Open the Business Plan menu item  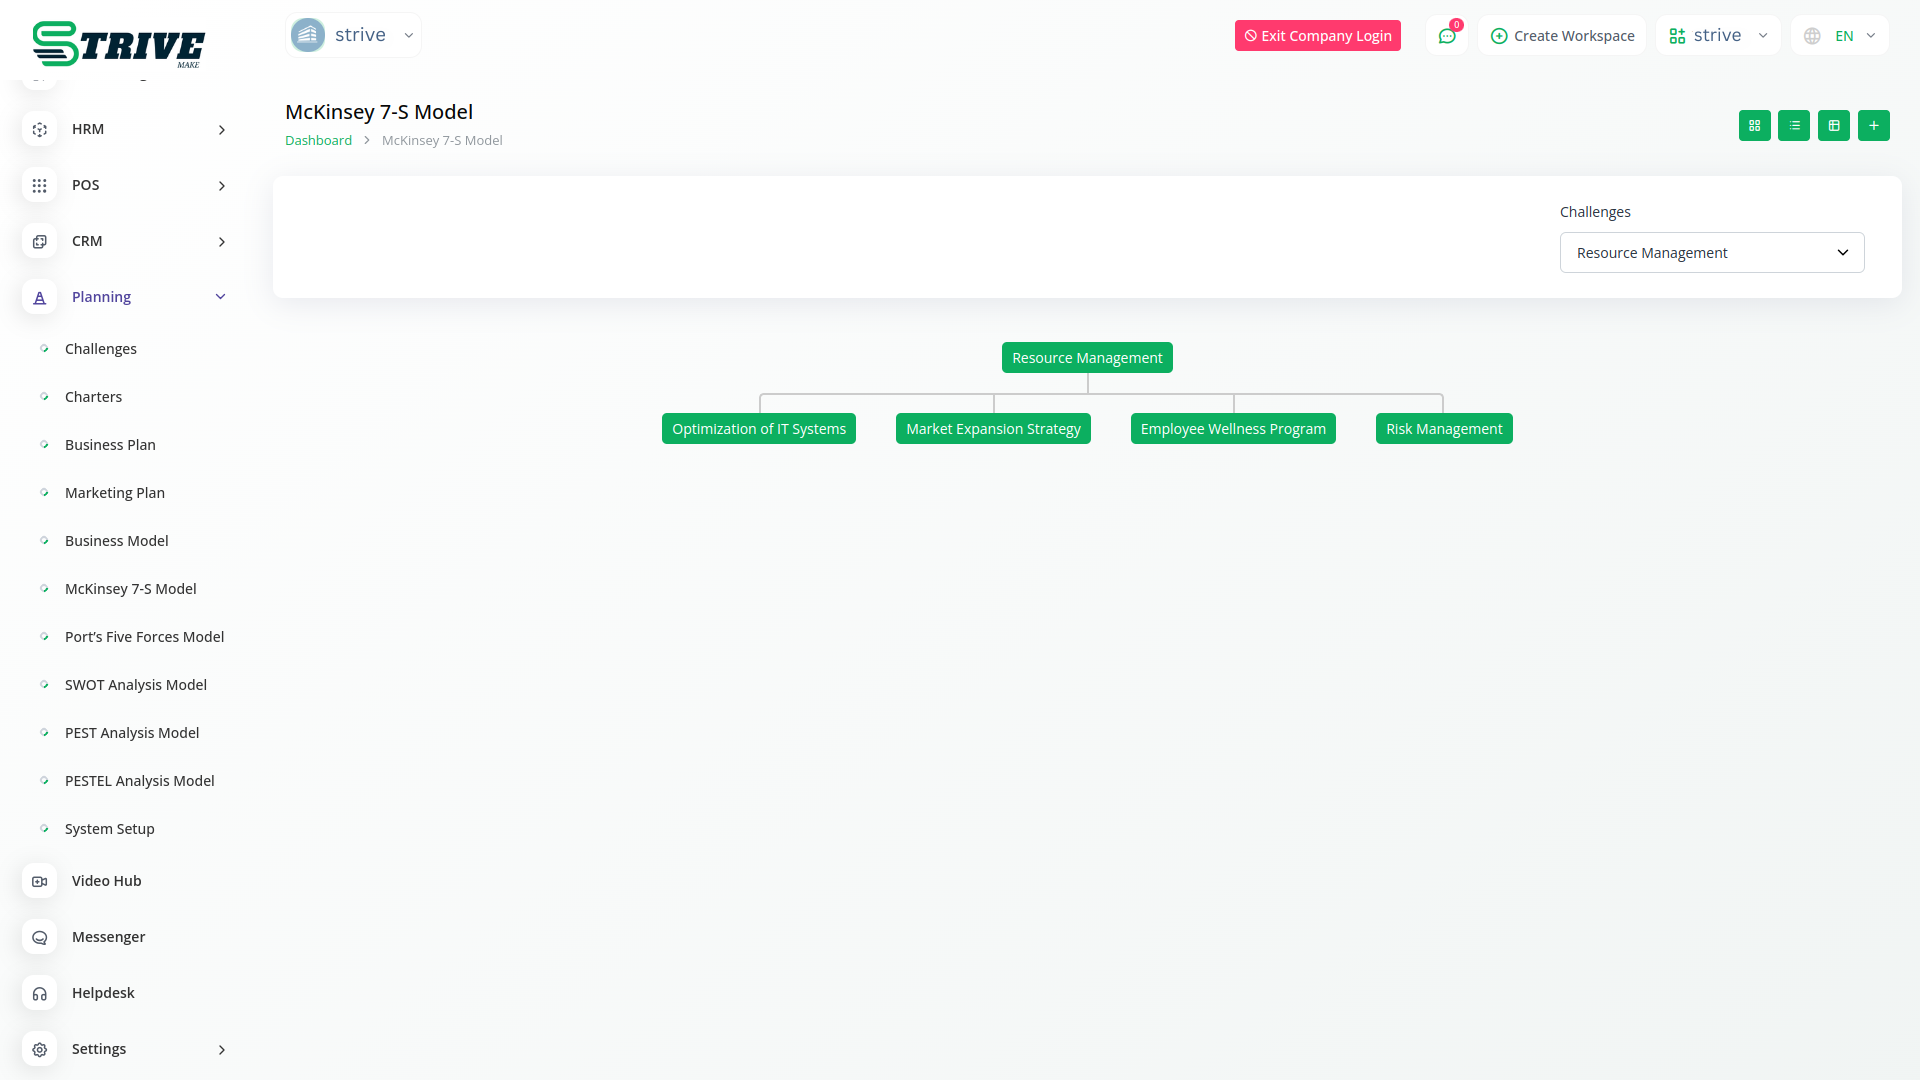(x=110, y=445)
